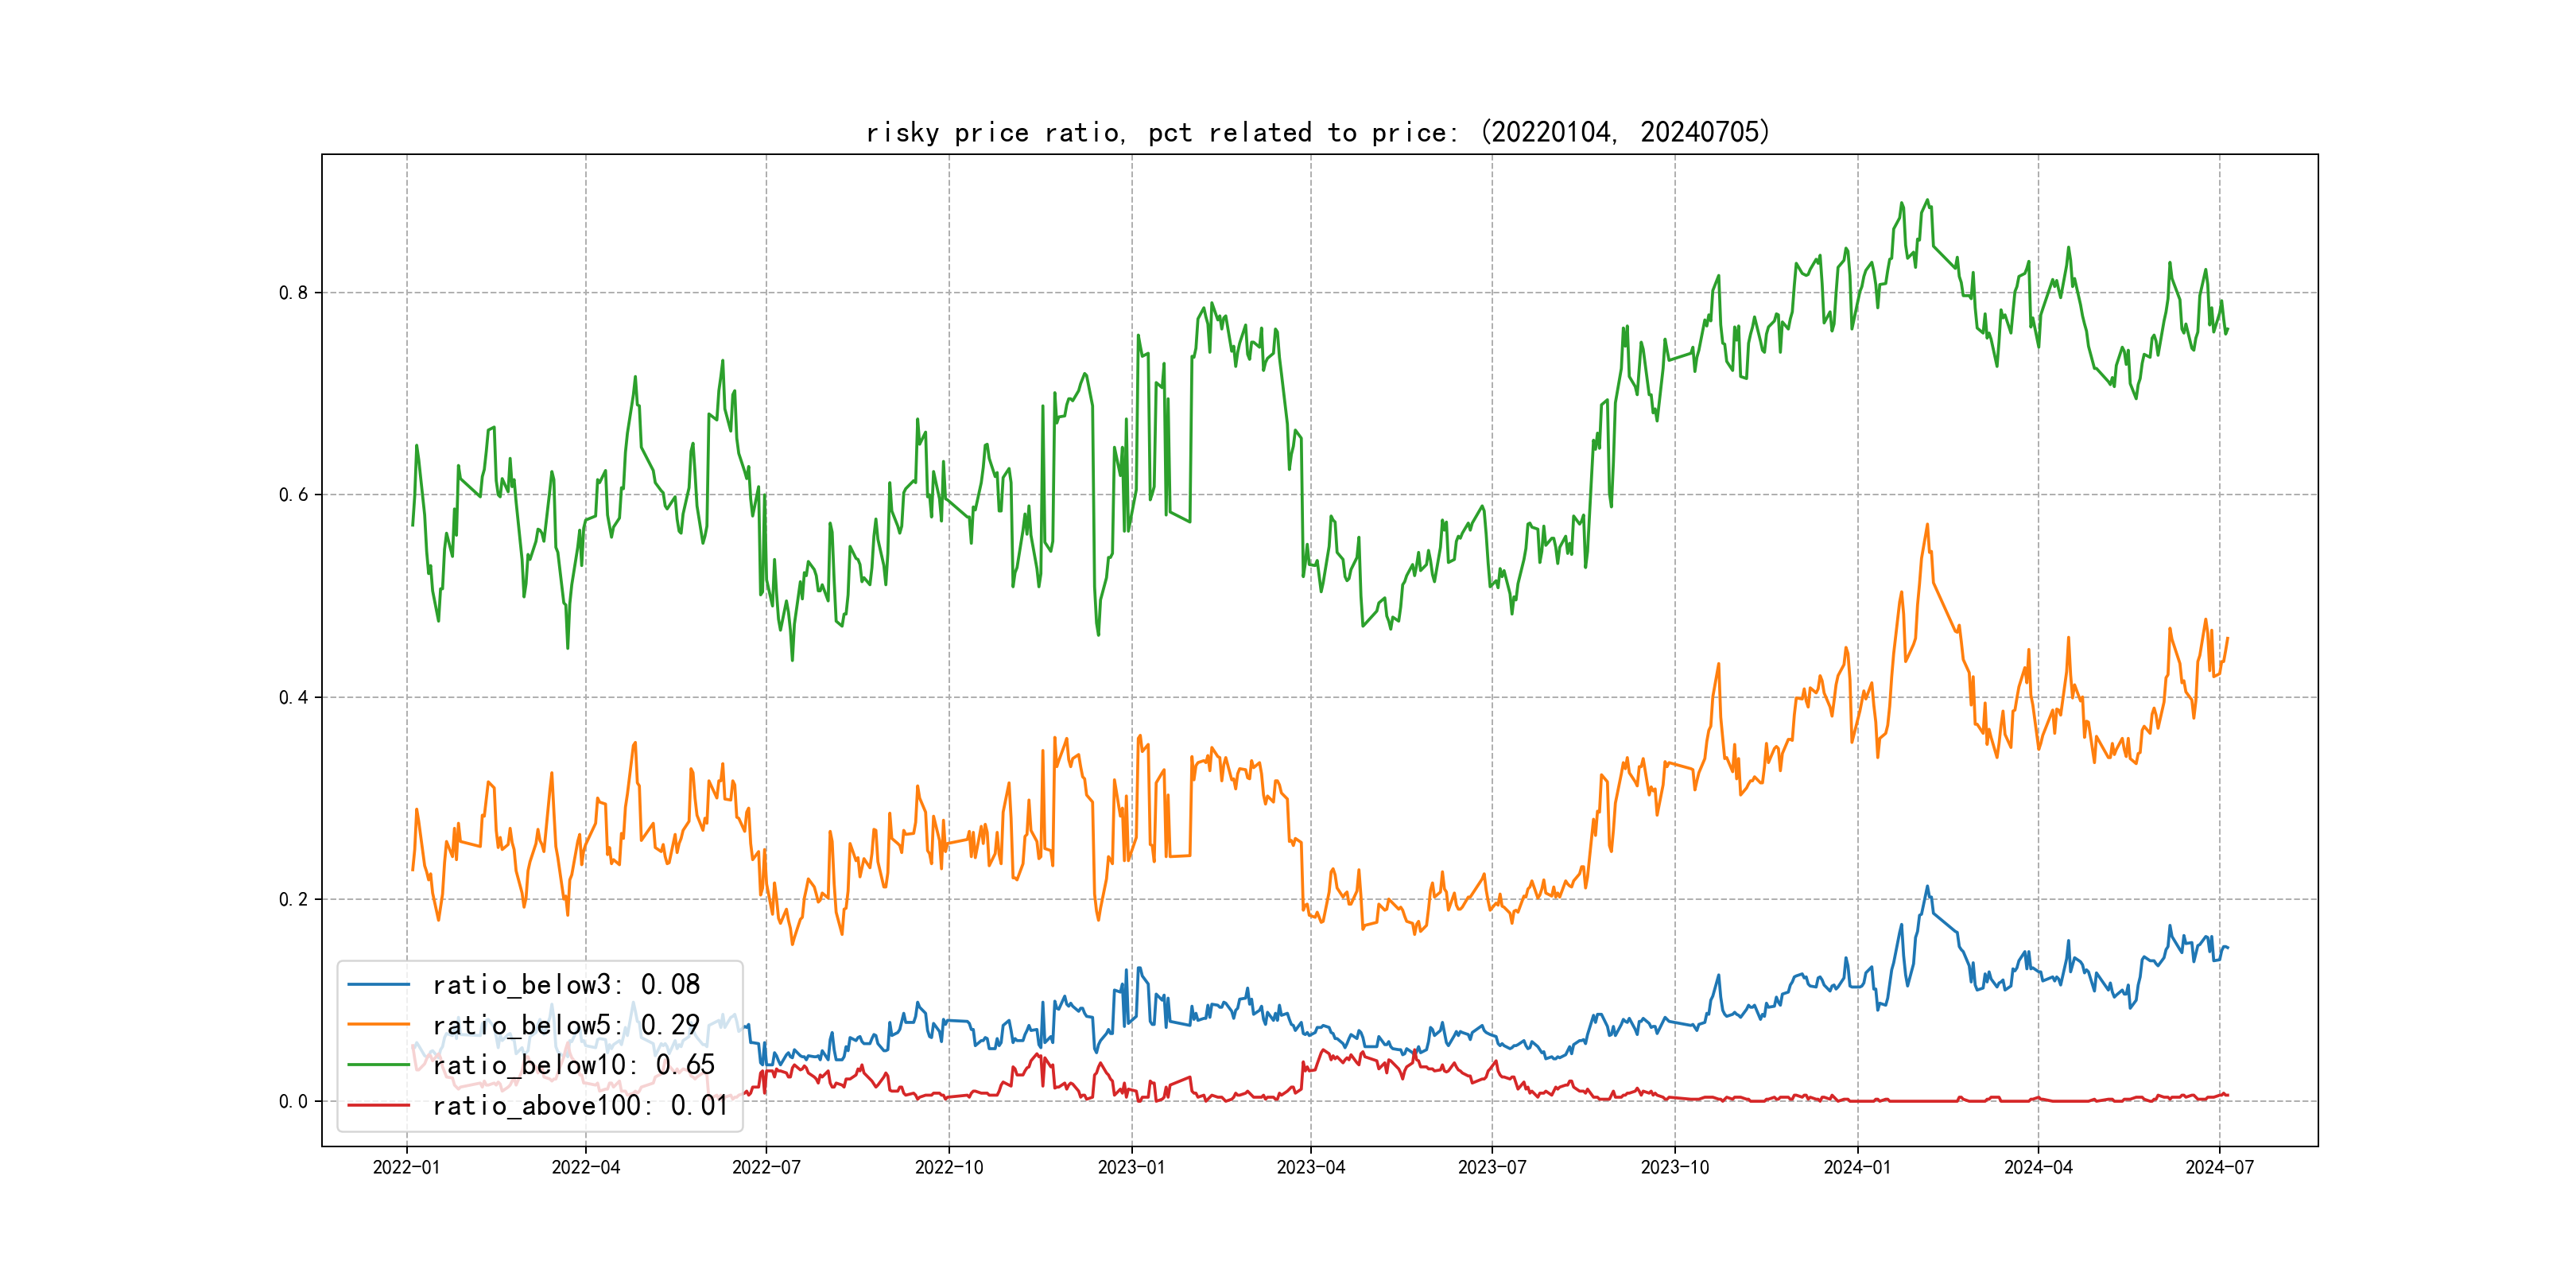The image size is (2576, 1288).
Task: Click the 'ratio_below5: 0.29' legend label
Action: pyautogui.click(x=566, y=1025)
